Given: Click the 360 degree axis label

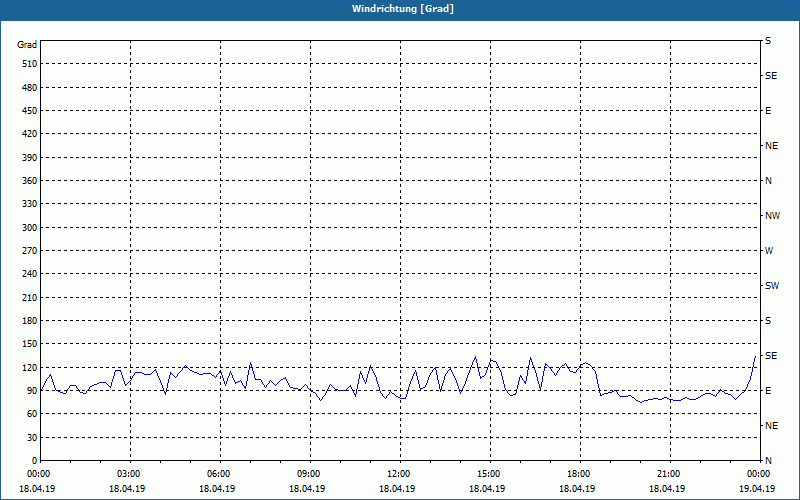Looking at the screenshot, I should coord(30,181).
